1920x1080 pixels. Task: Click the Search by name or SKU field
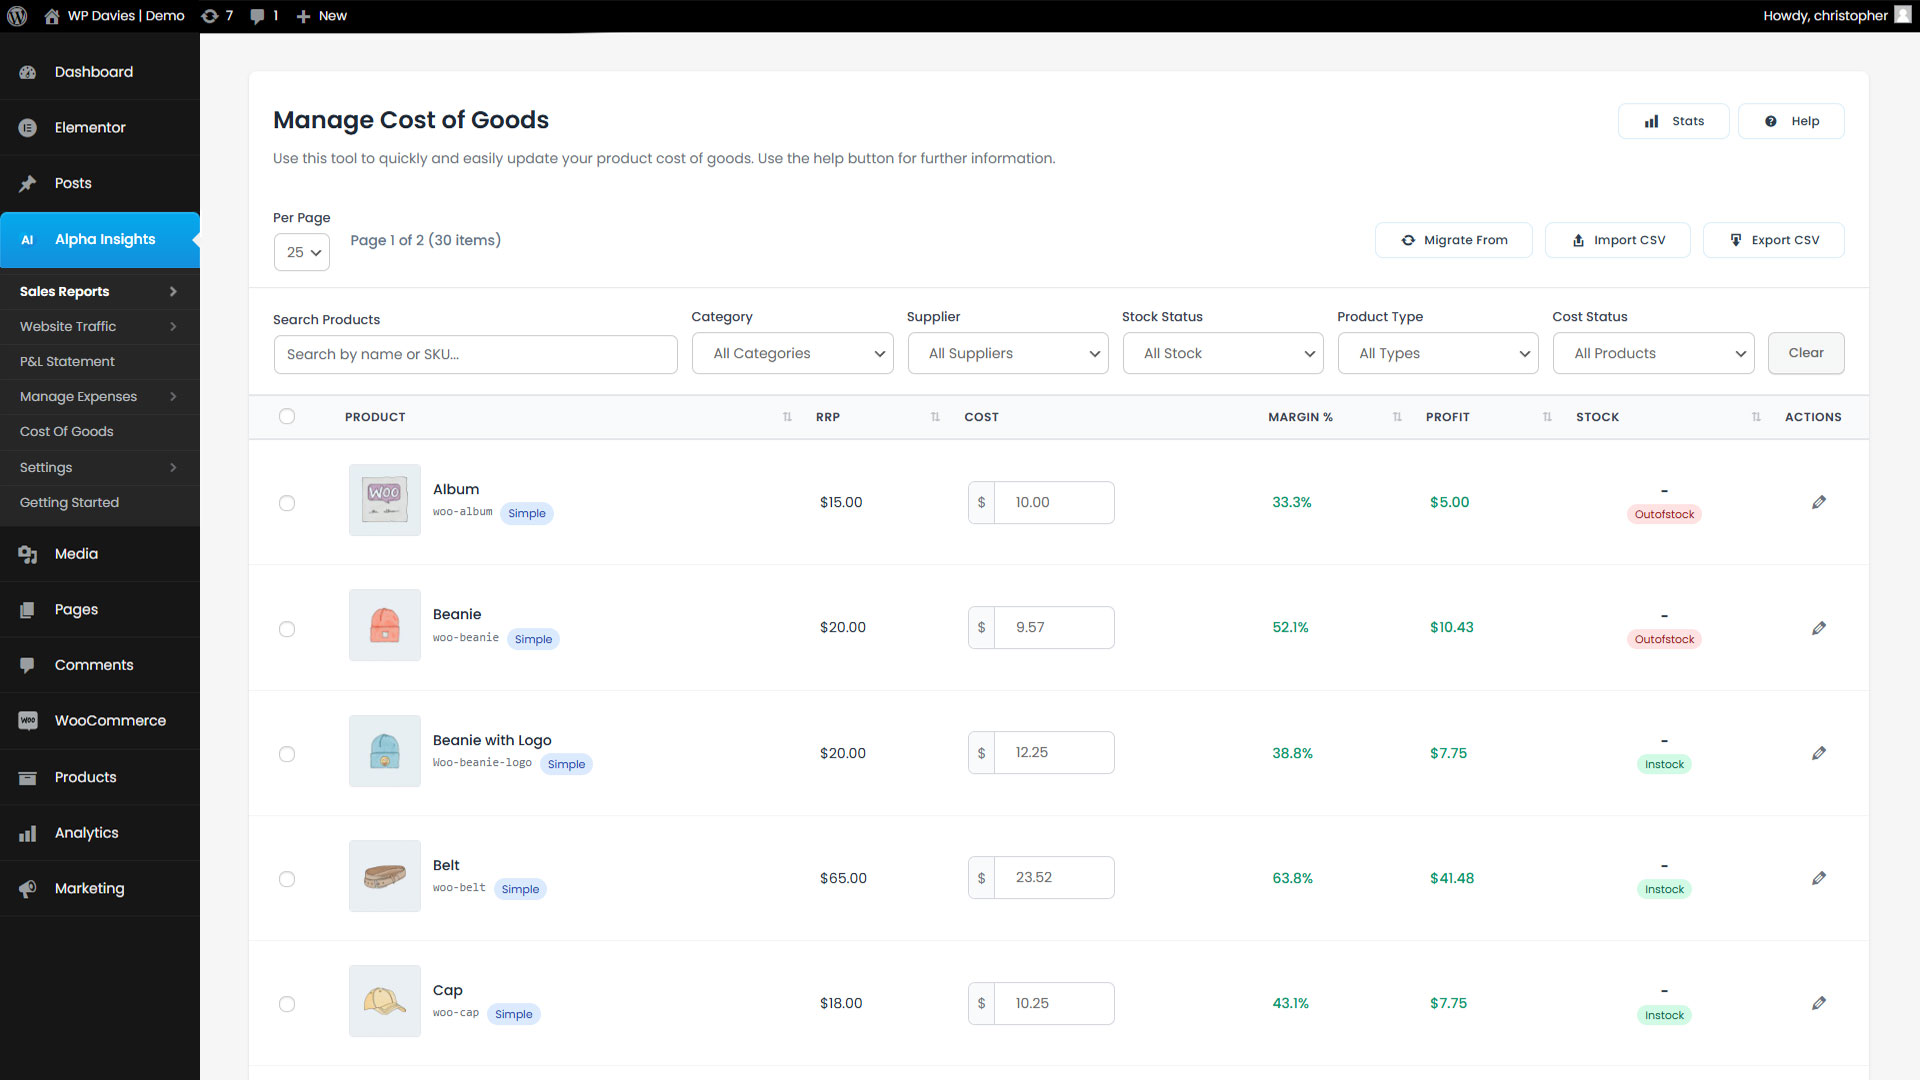pyautogui.click(x=475, y=354)
